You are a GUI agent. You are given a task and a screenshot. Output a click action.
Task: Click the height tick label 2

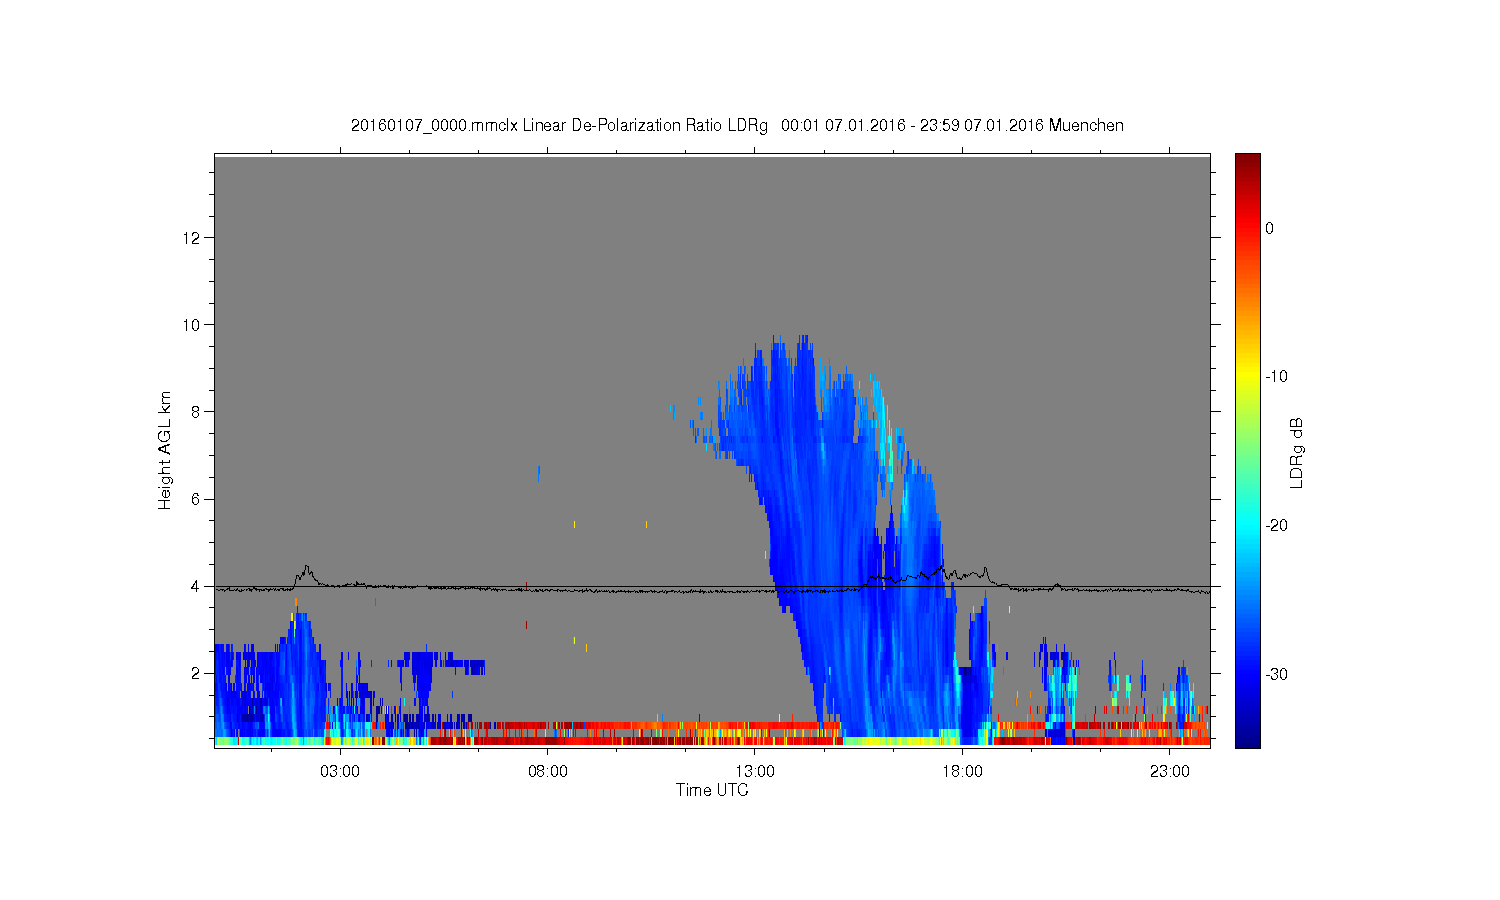click(197, 673)
